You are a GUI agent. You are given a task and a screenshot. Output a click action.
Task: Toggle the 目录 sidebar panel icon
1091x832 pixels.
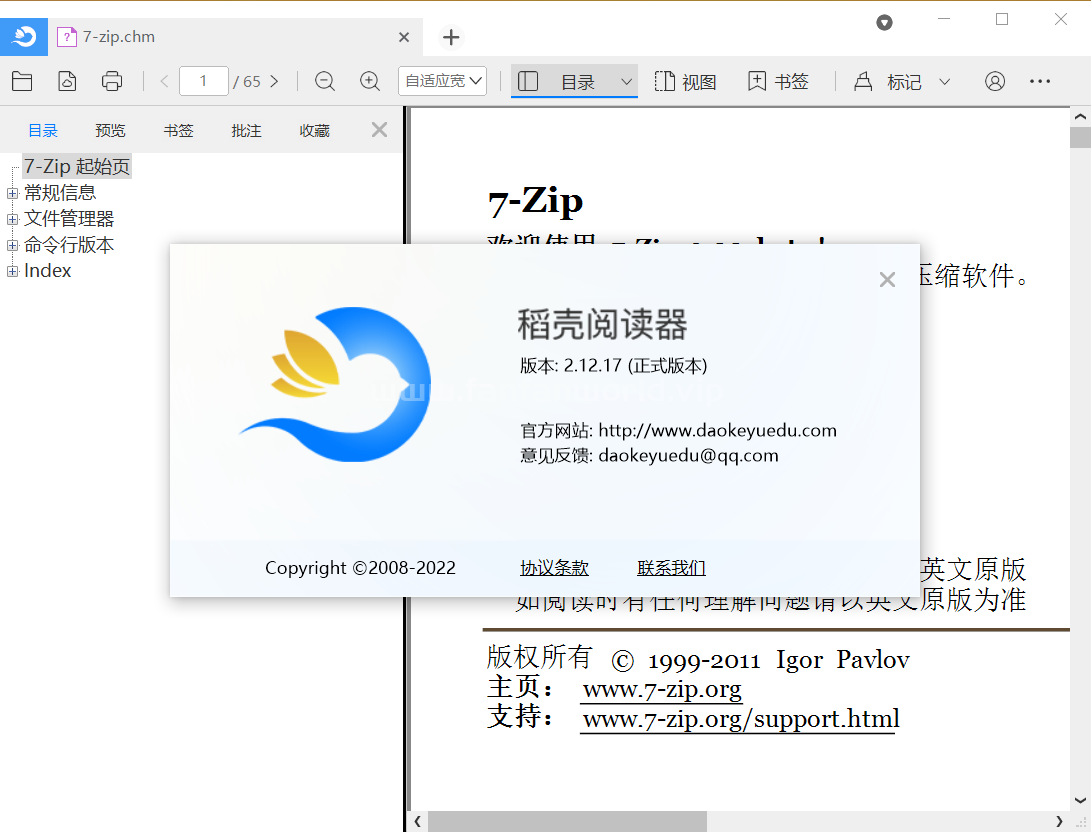pos(528,81)
